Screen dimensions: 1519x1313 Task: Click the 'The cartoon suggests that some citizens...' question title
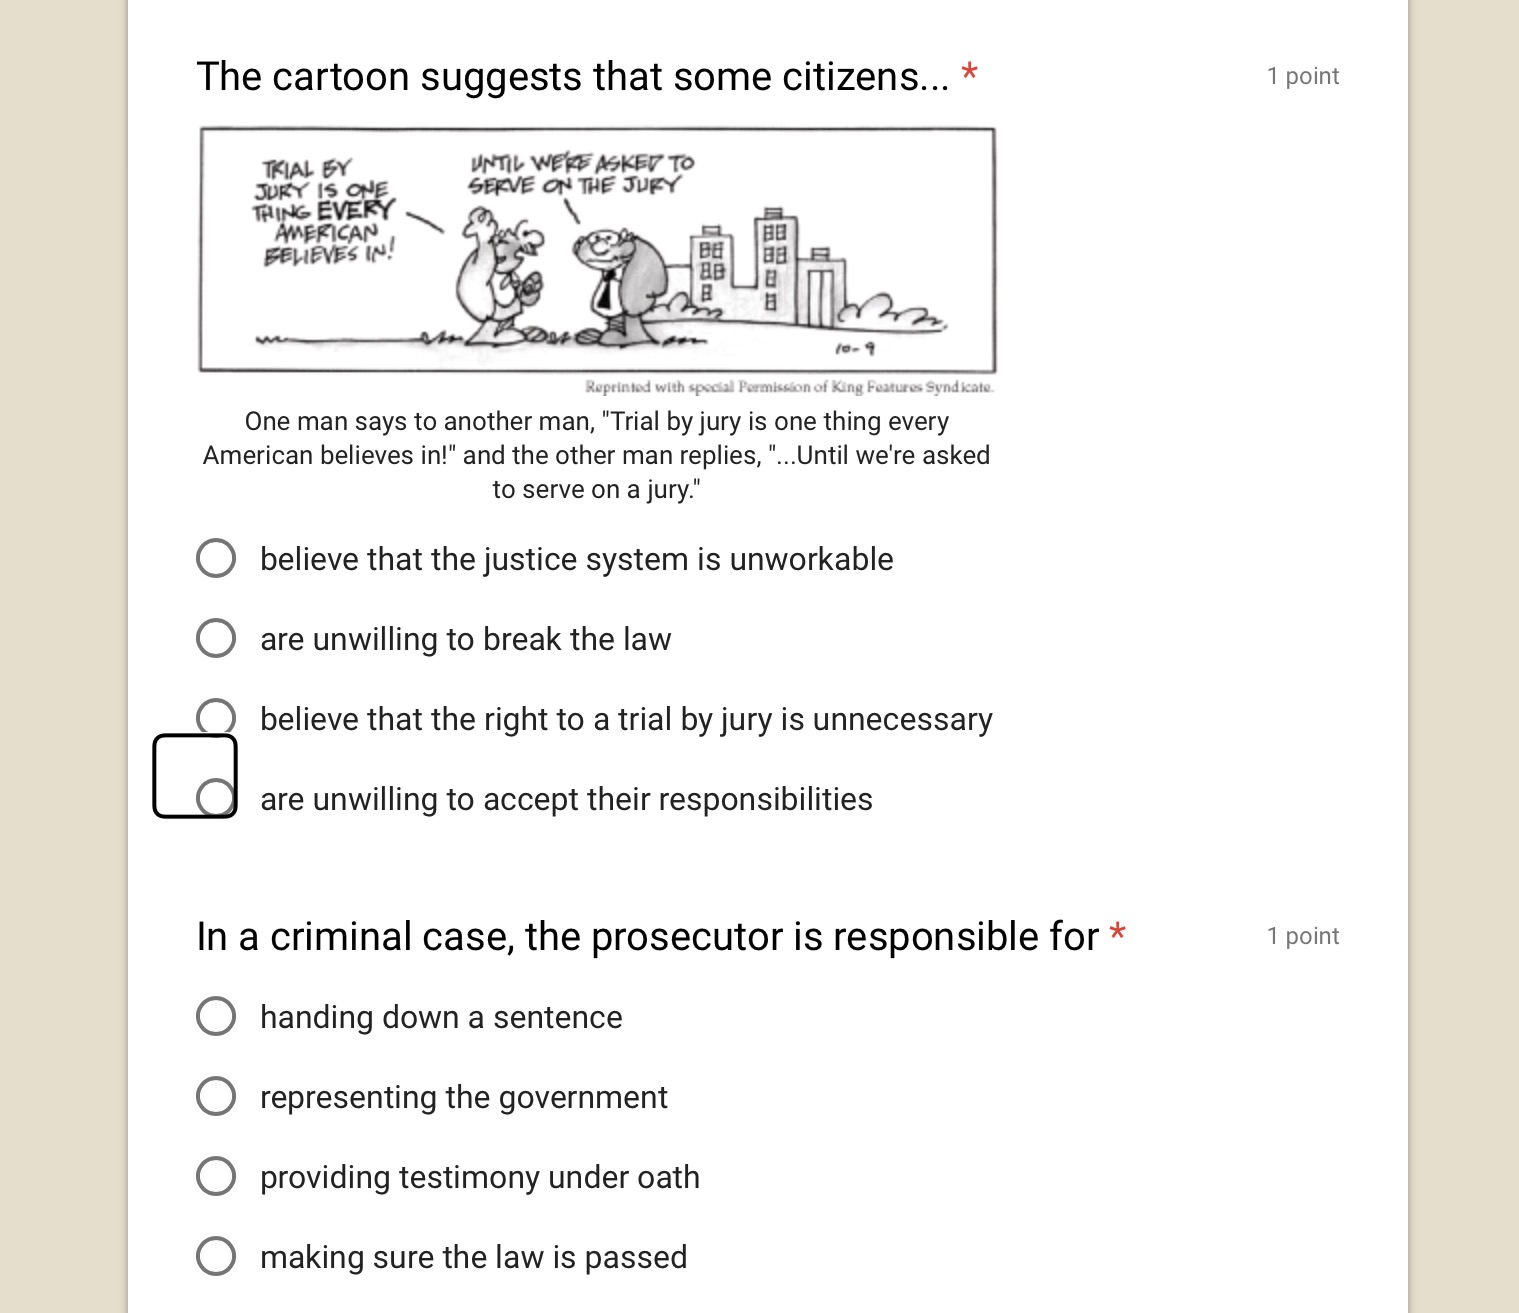coord(572,77)
